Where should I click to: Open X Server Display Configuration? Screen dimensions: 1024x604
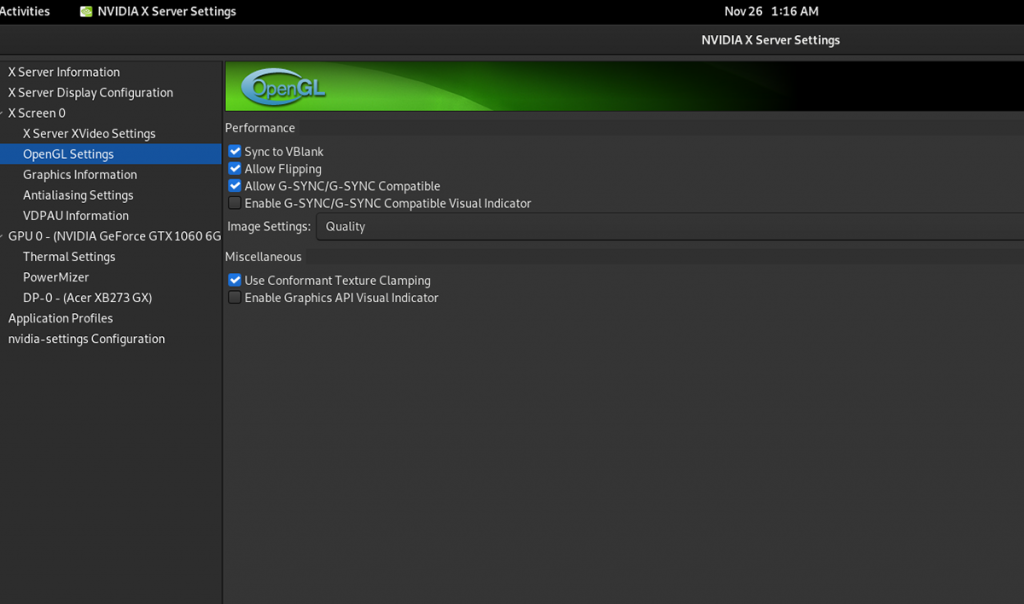coord(90,92)
